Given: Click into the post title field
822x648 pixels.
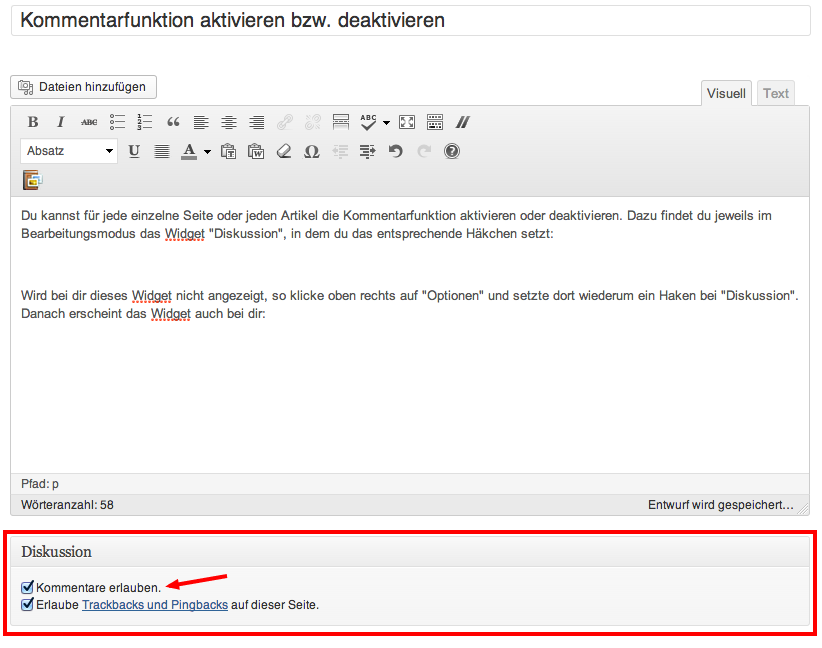Looking at the screenshot, I should [x=410, y=20].
